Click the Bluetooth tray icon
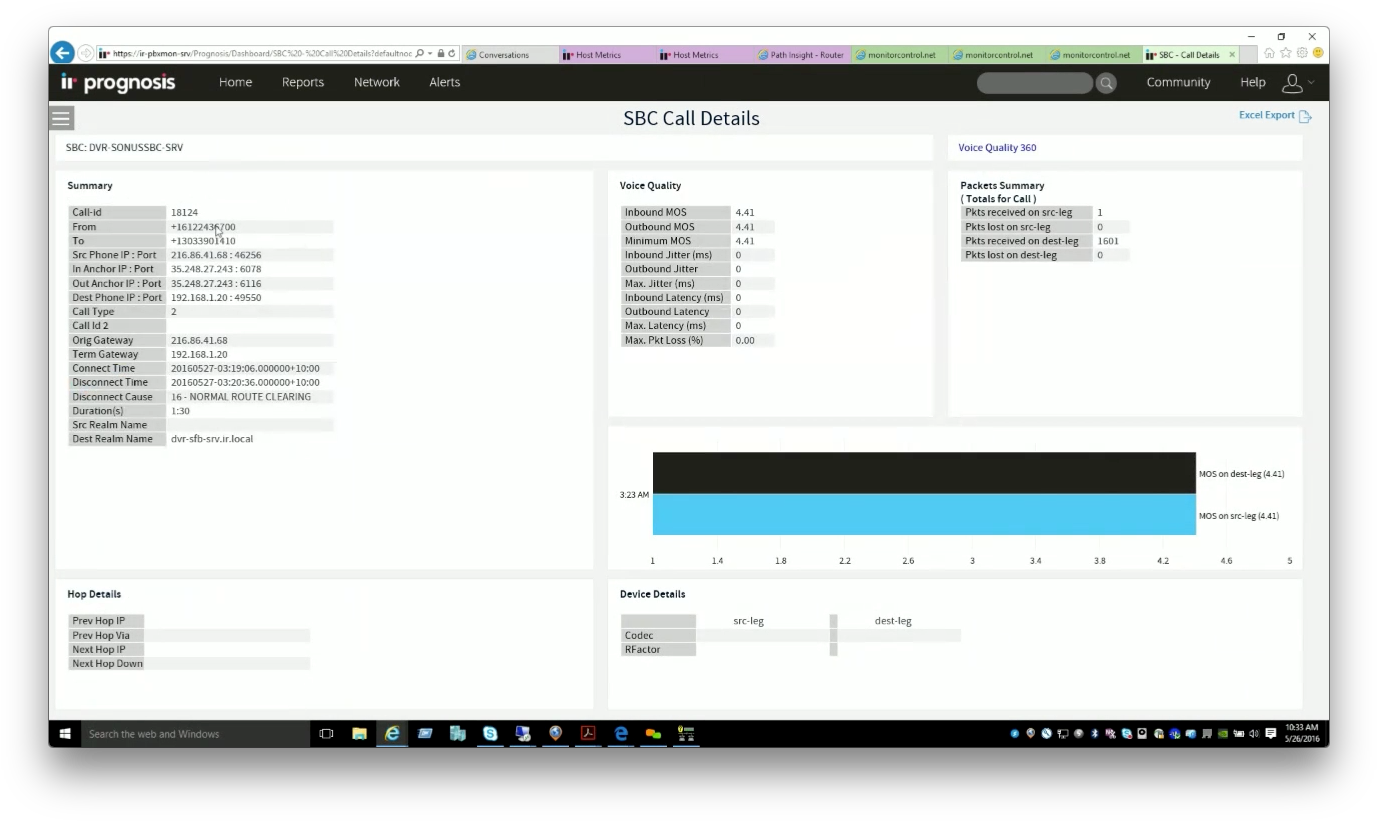Viewport: 1377px width, 821px height. click(x=1094, y=734)
